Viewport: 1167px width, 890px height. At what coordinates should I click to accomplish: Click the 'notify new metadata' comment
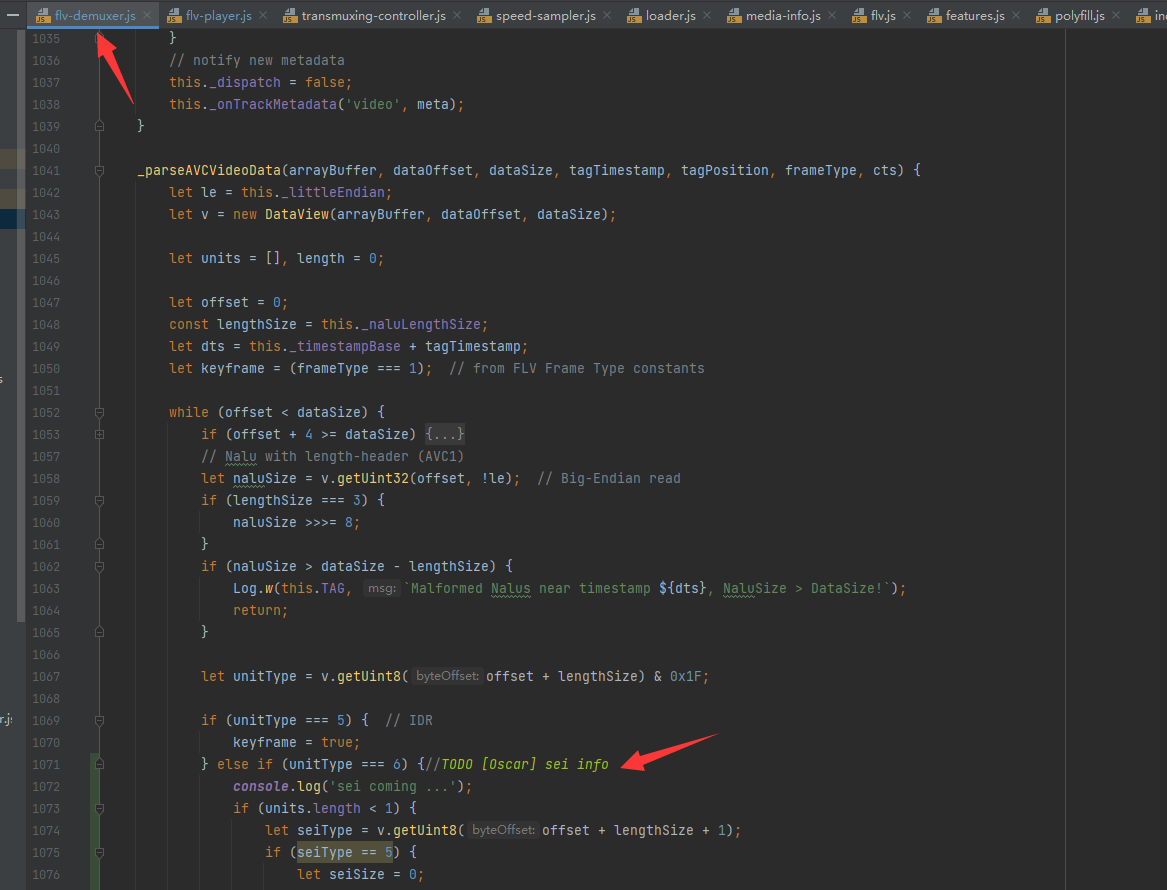[256, 60]
